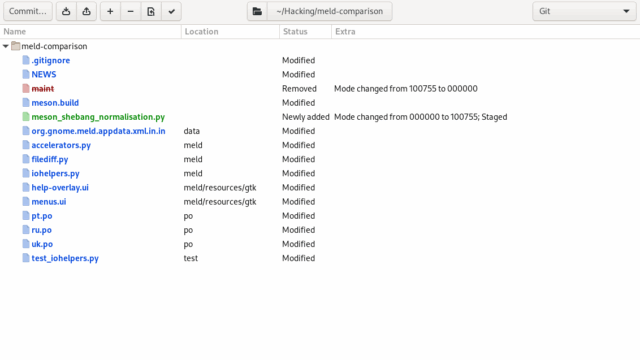
Task: Click the file icon beside meson.build
Action: click(x=26, y=103)
